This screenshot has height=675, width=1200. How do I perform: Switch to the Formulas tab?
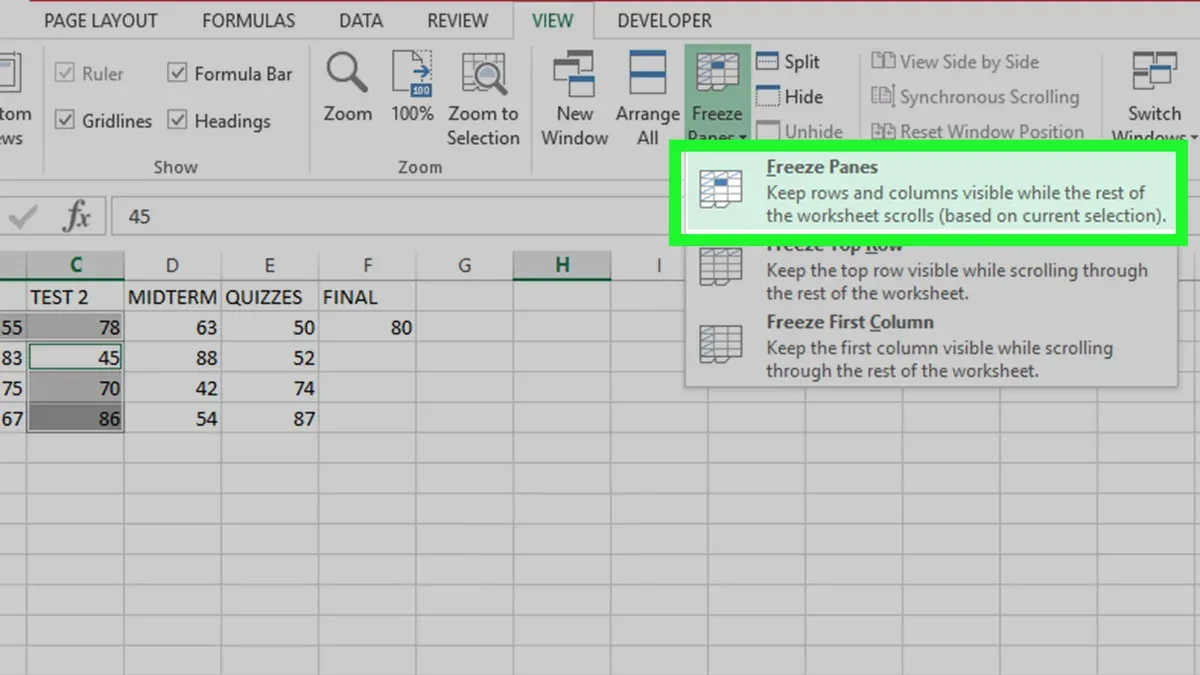coord(248,21)
